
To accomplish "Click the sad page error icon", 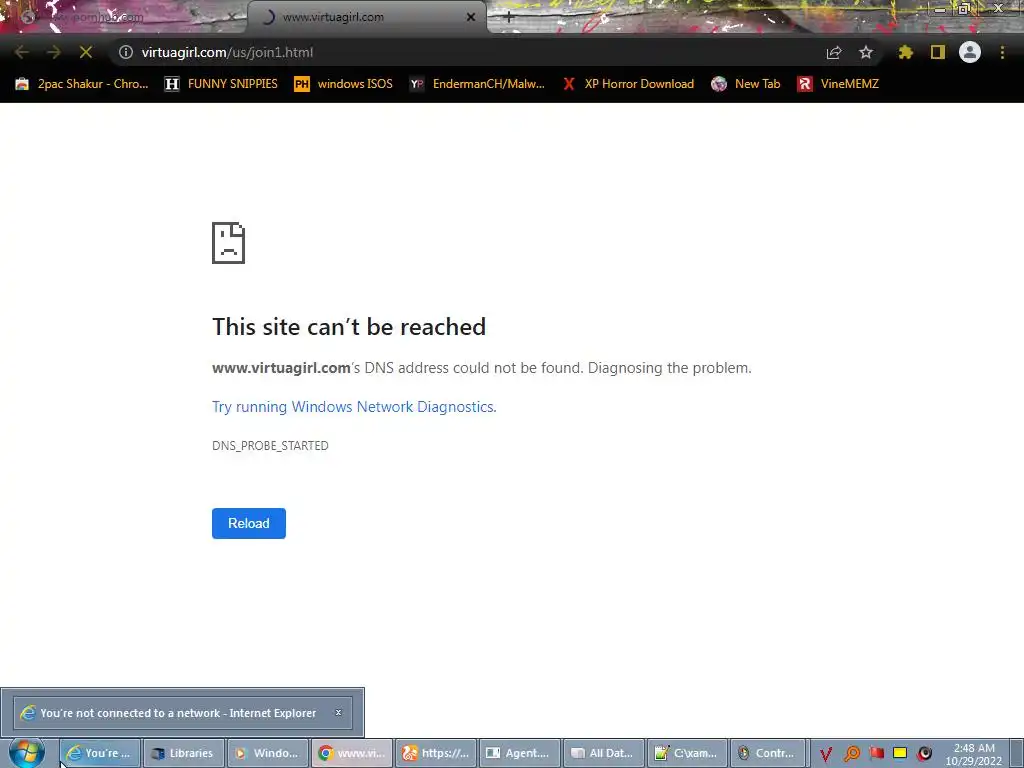I will click(229, 243).
